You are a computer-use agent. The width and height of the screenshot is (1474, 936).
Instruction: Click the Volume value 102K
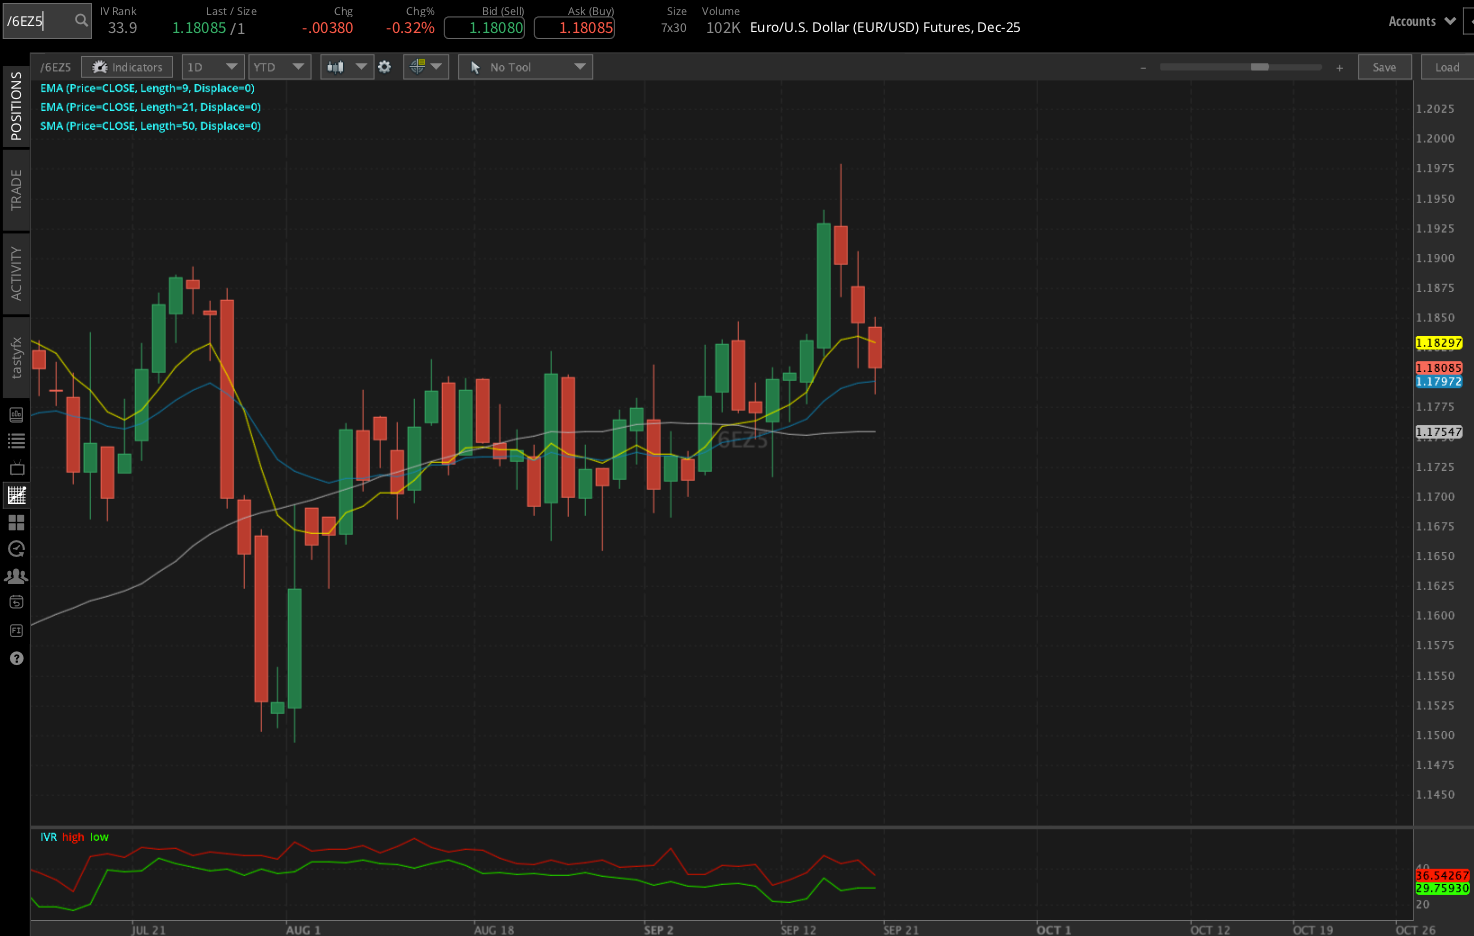tap(723, 28)
